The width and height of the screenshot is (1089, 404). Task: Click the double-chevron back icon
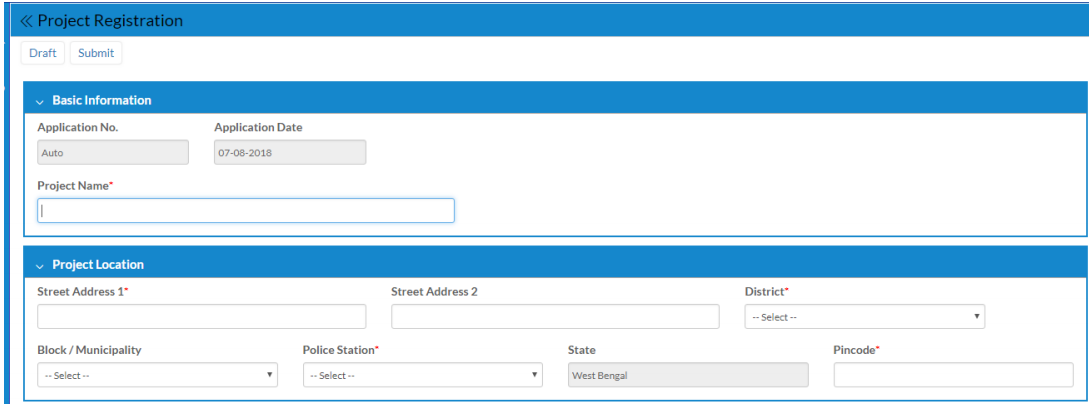26,21
